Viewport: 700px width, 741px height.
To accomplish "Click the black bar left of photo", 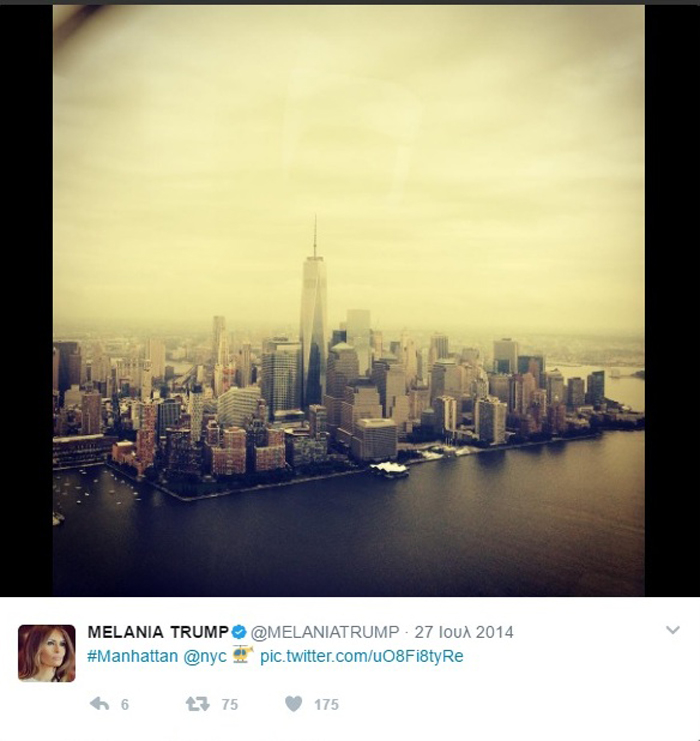I will [x=26, y=301].
